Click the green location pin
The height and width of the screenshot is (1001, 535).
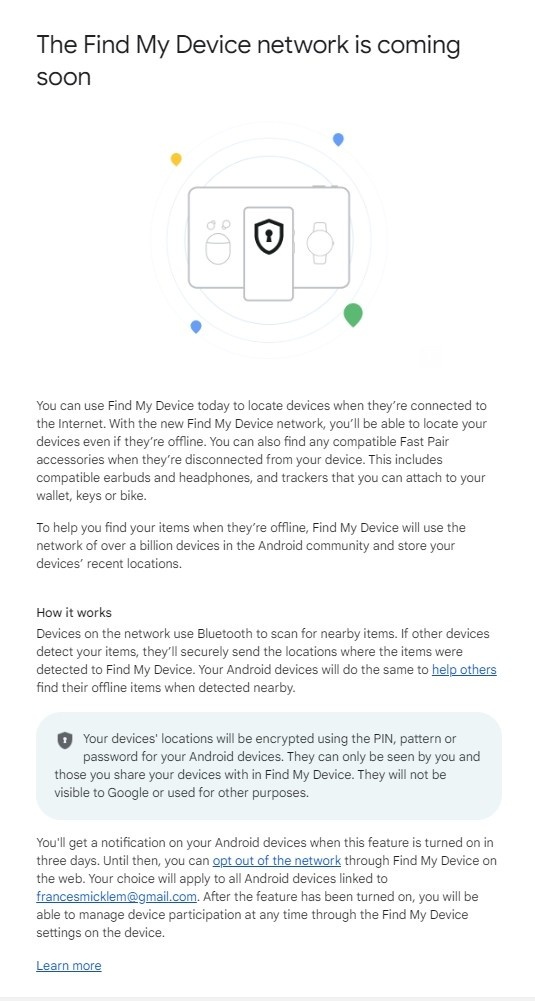353,315
